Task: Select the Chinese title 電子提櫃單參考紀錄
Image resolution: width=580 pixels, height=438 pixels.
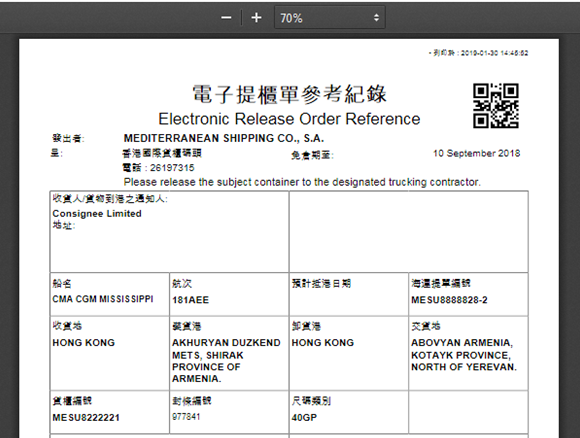Action: pyautogui.click(x=289, y=94)
